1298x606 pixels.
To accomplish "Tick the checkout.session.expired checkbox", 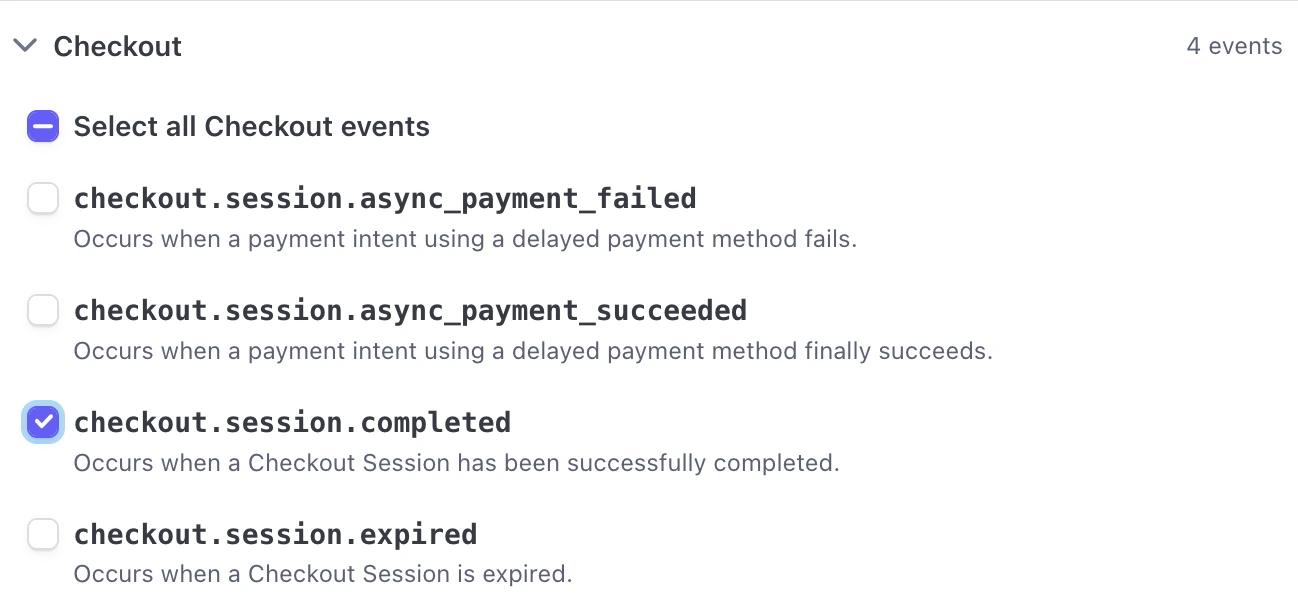I will (43, 535).
